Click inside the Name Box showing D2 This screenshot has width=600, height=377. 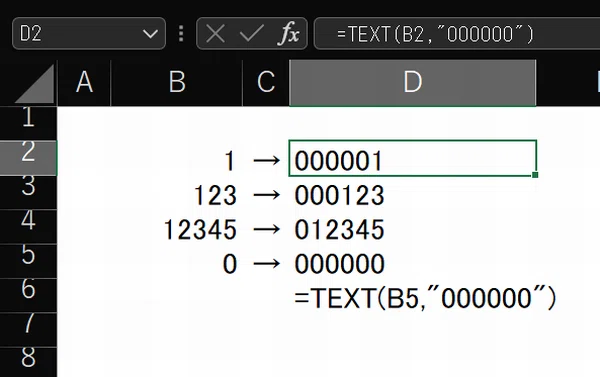pos(77,33)
